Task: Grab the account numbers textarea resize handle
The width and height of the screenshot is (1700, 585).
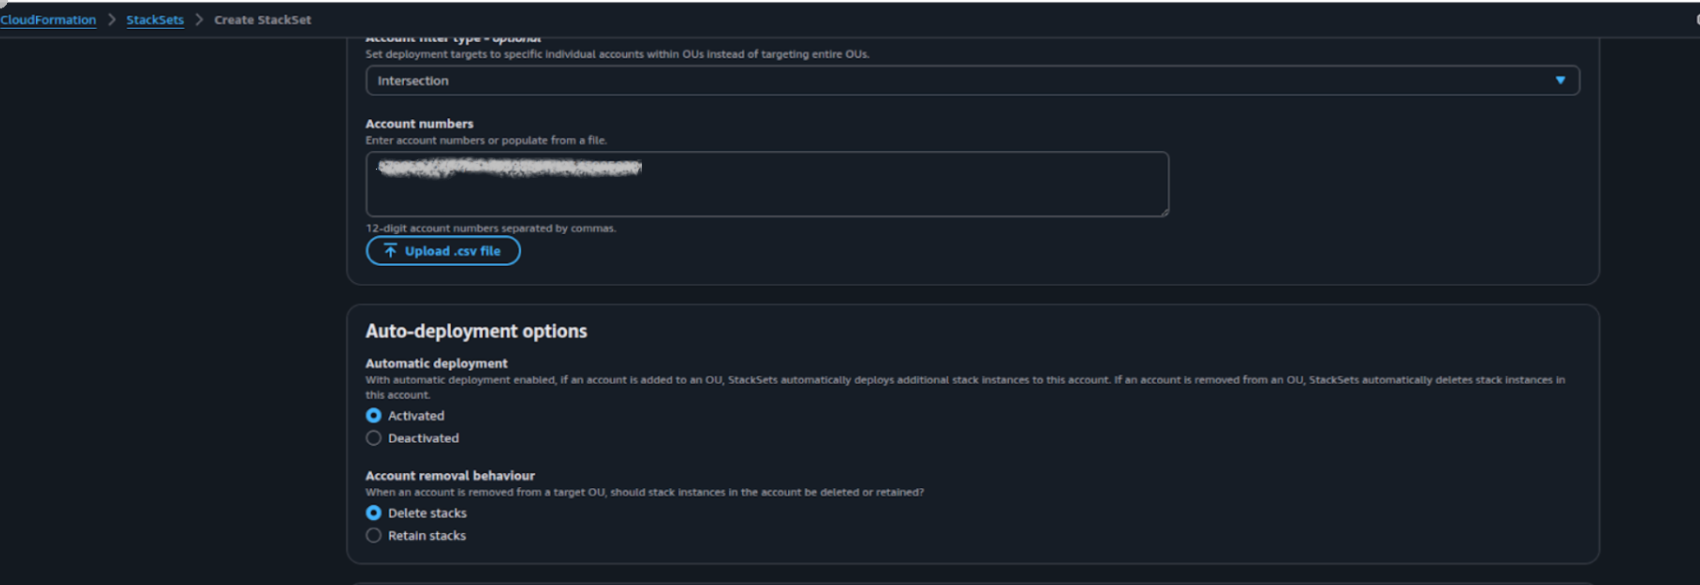Action: click(1163, 211)
